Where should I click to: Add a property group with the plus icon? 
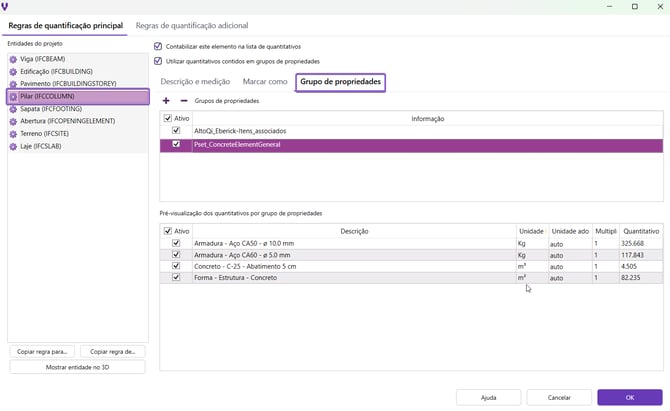(x=166, y=101)
